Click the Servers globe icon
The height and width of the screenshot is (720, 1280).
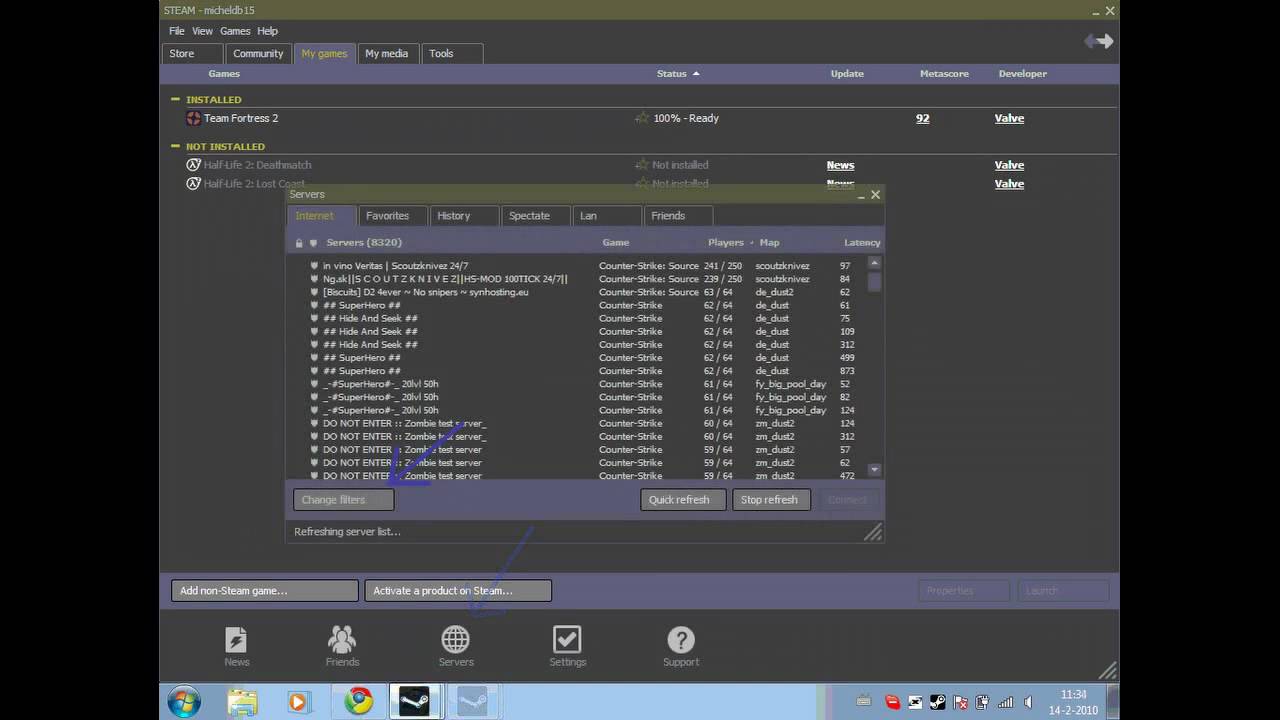pyautogui.click(x=455, y=640)
